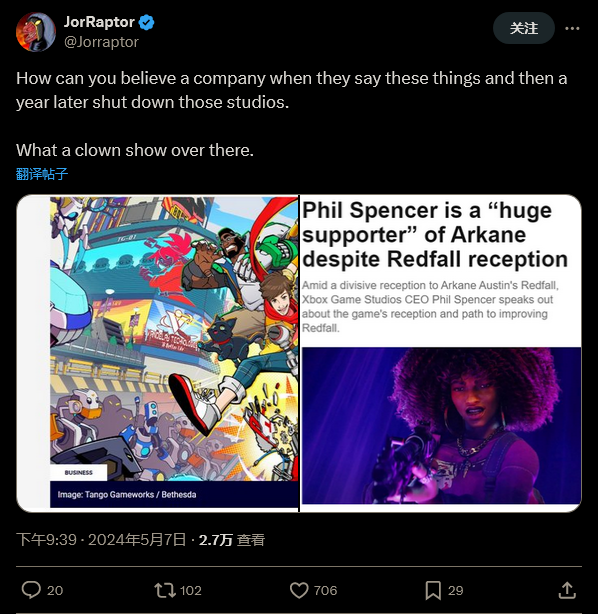Viewport: 598px width, 614px height.
Task: Click the blue verified badge
Action: click(146, 22)
